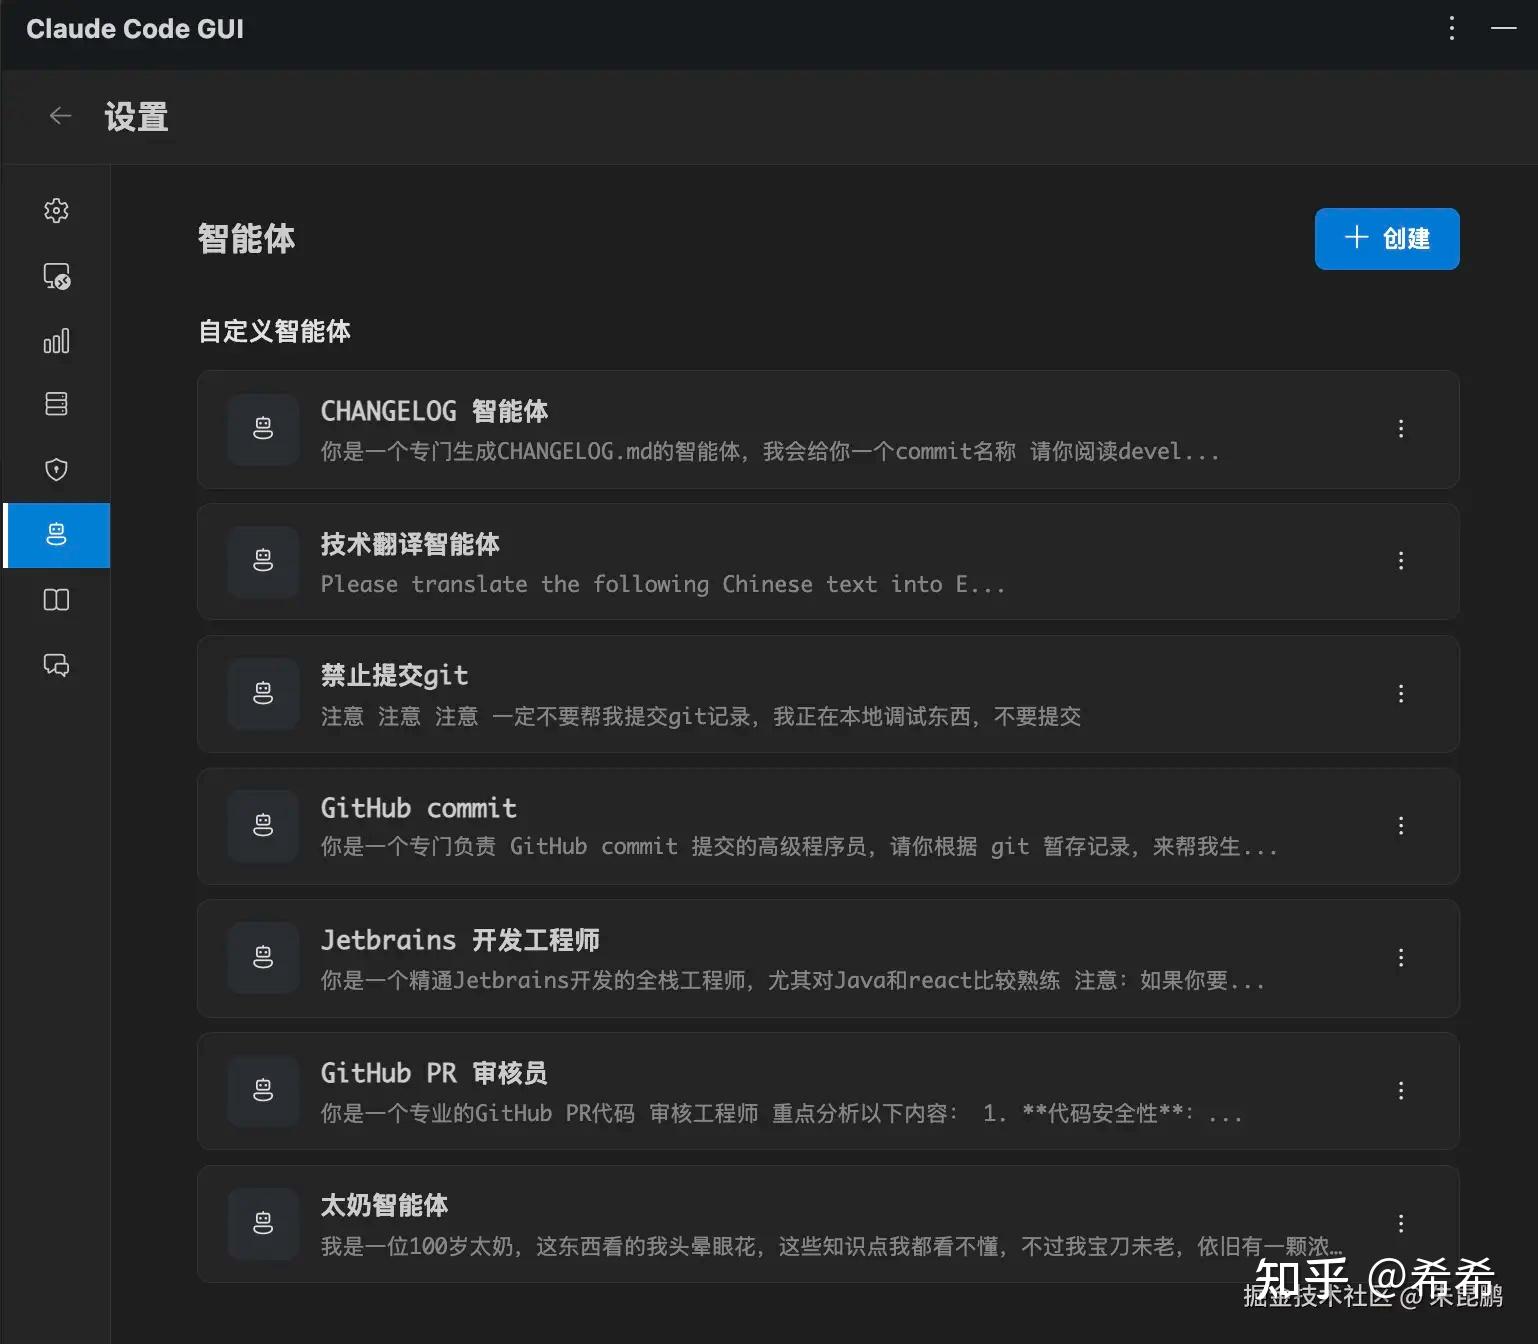The image size is (1538, 1344).
Task: Click the 智能体 page heading
Action: pos(246,239)
